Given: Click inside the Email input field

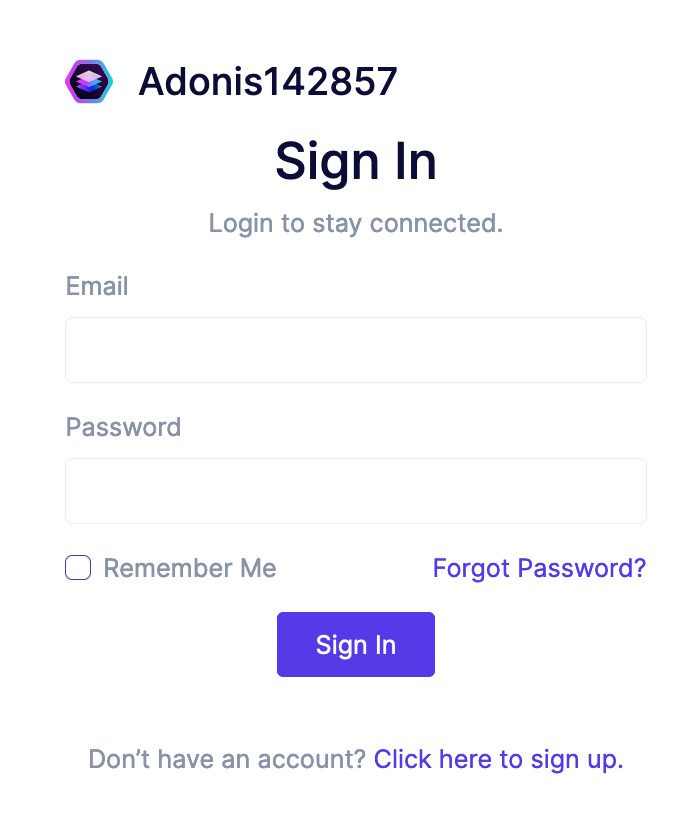Looking at the screenshot, I should (x=355, y=350).
